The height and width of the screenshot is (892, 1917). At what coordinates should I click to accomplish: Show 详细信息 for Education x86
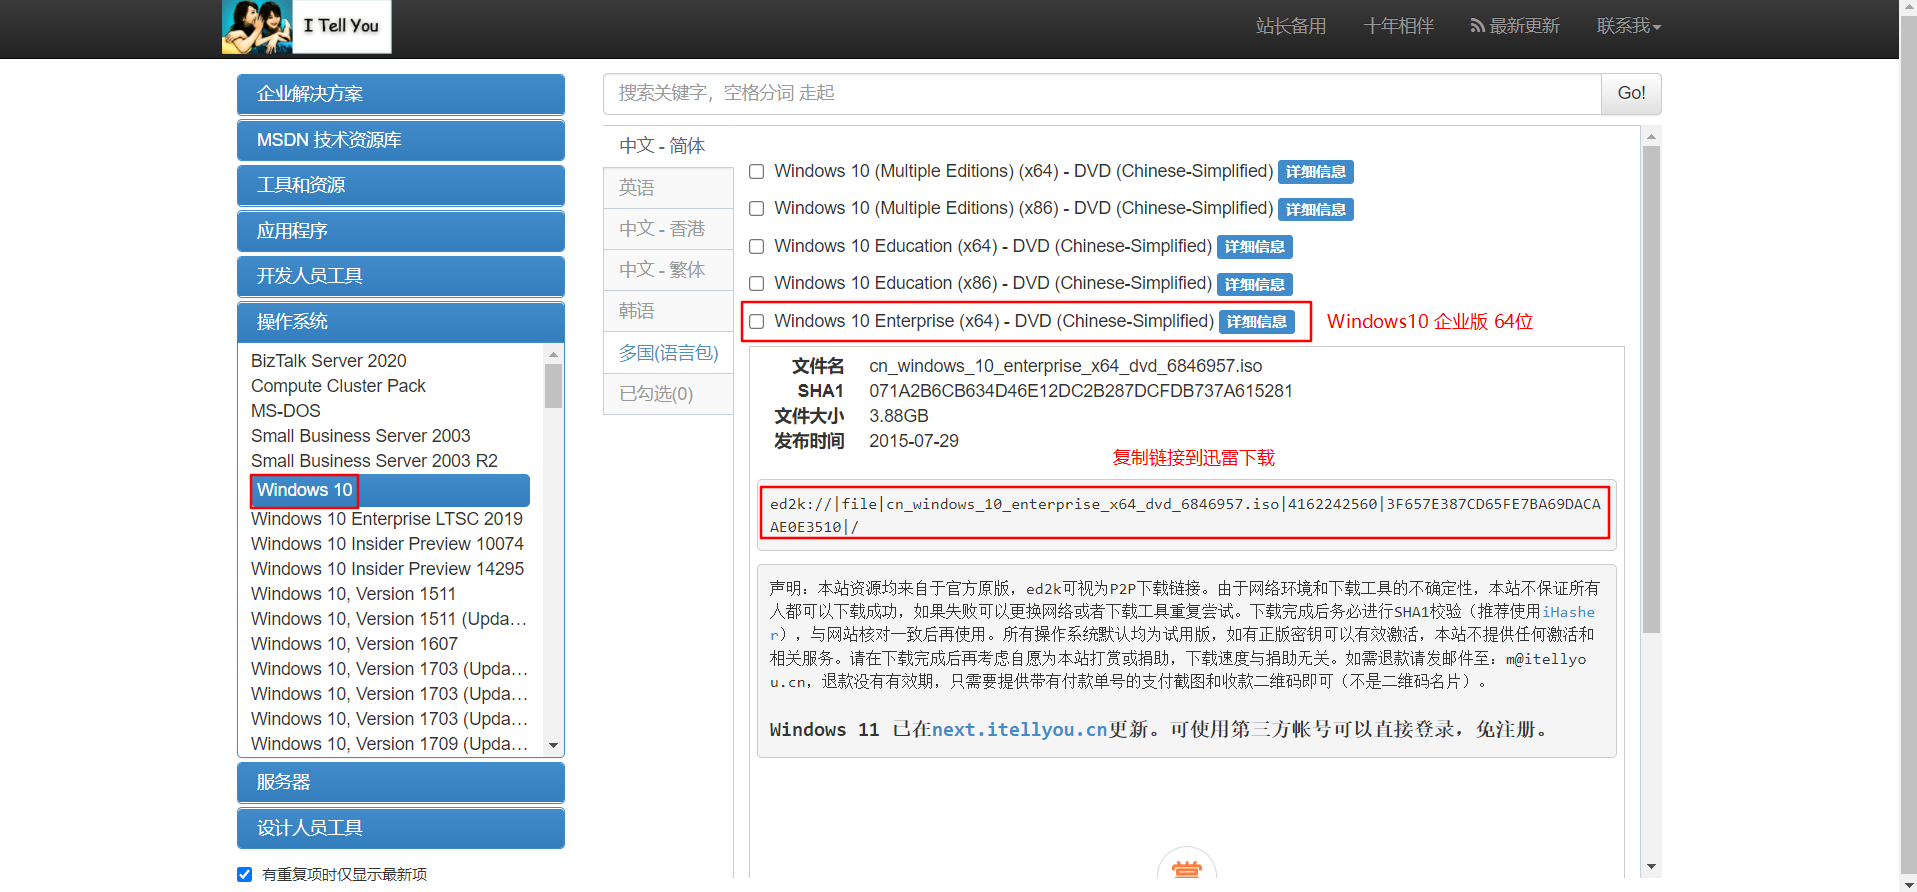tap(1254, 284)
